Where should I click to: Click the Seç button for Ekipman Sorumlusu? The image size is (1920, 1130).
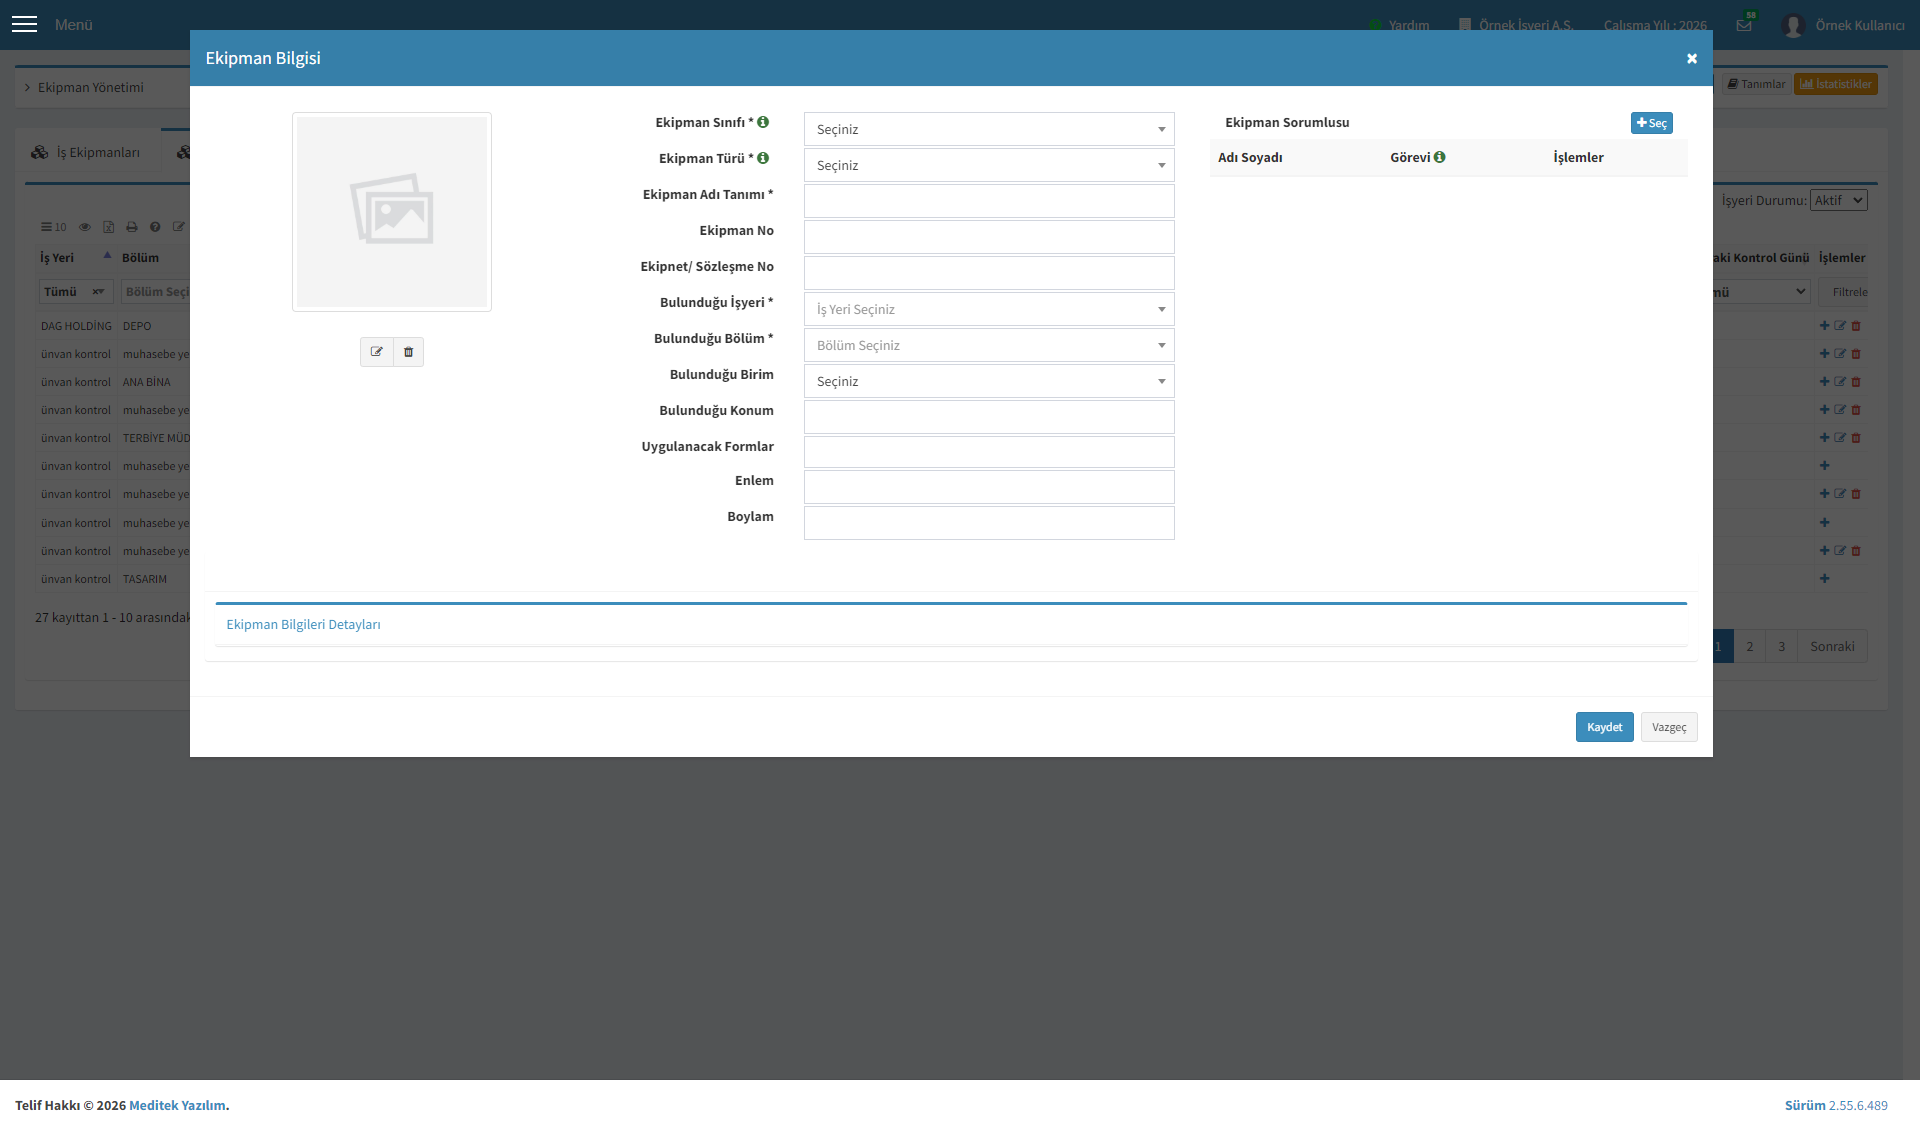pos(1651,123)
